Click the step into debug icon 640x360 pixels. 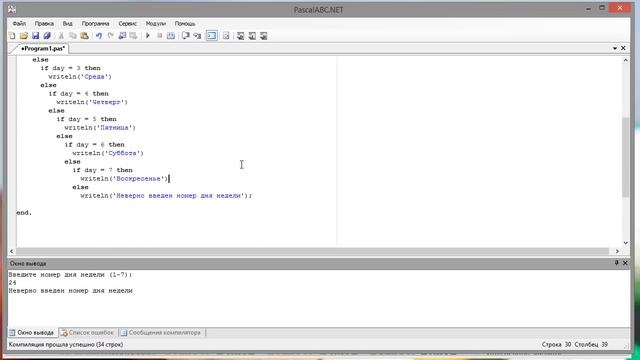[198, 36]
